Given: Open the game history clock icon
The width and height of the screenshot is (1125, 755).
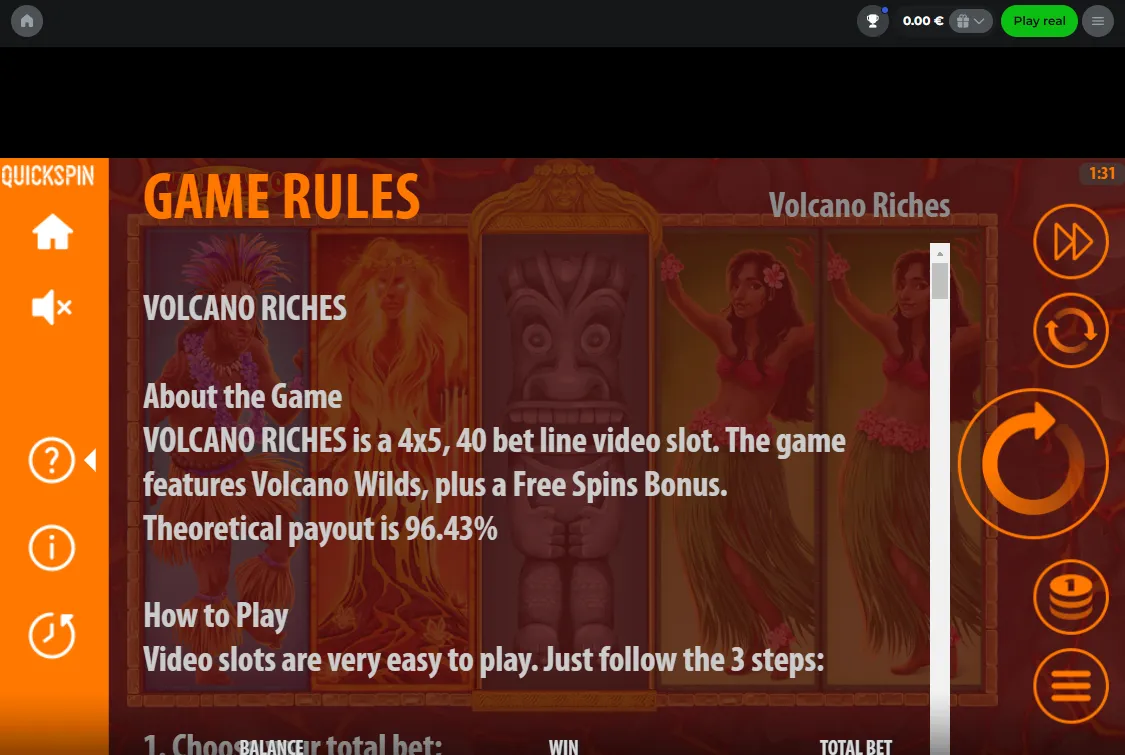Looking at the screenshot, I should pyautogui.click(x=52, y=635).
